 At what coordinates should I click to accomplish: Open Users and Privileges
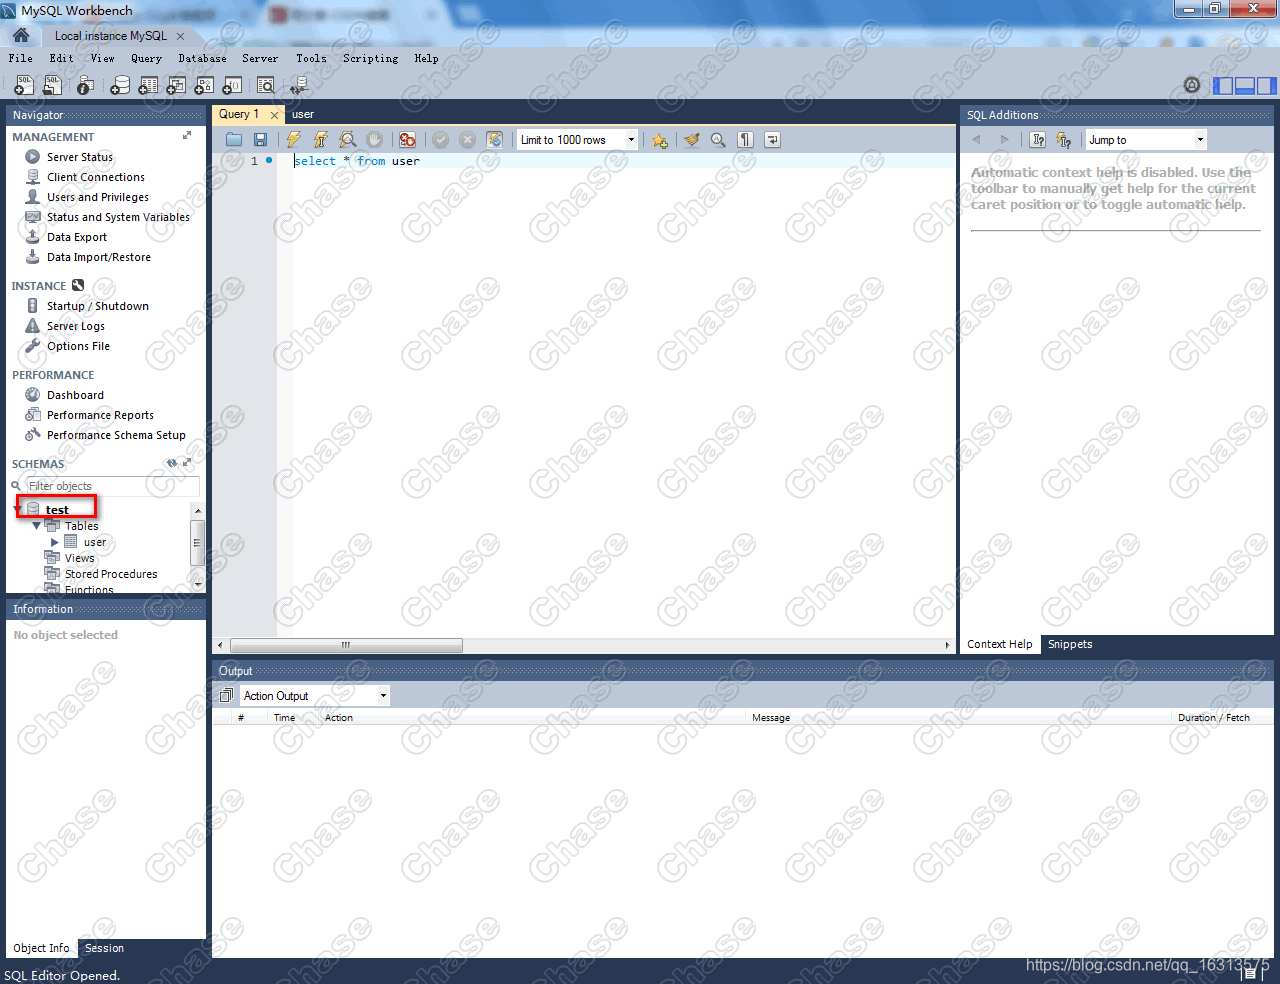(x=98, y=197)
